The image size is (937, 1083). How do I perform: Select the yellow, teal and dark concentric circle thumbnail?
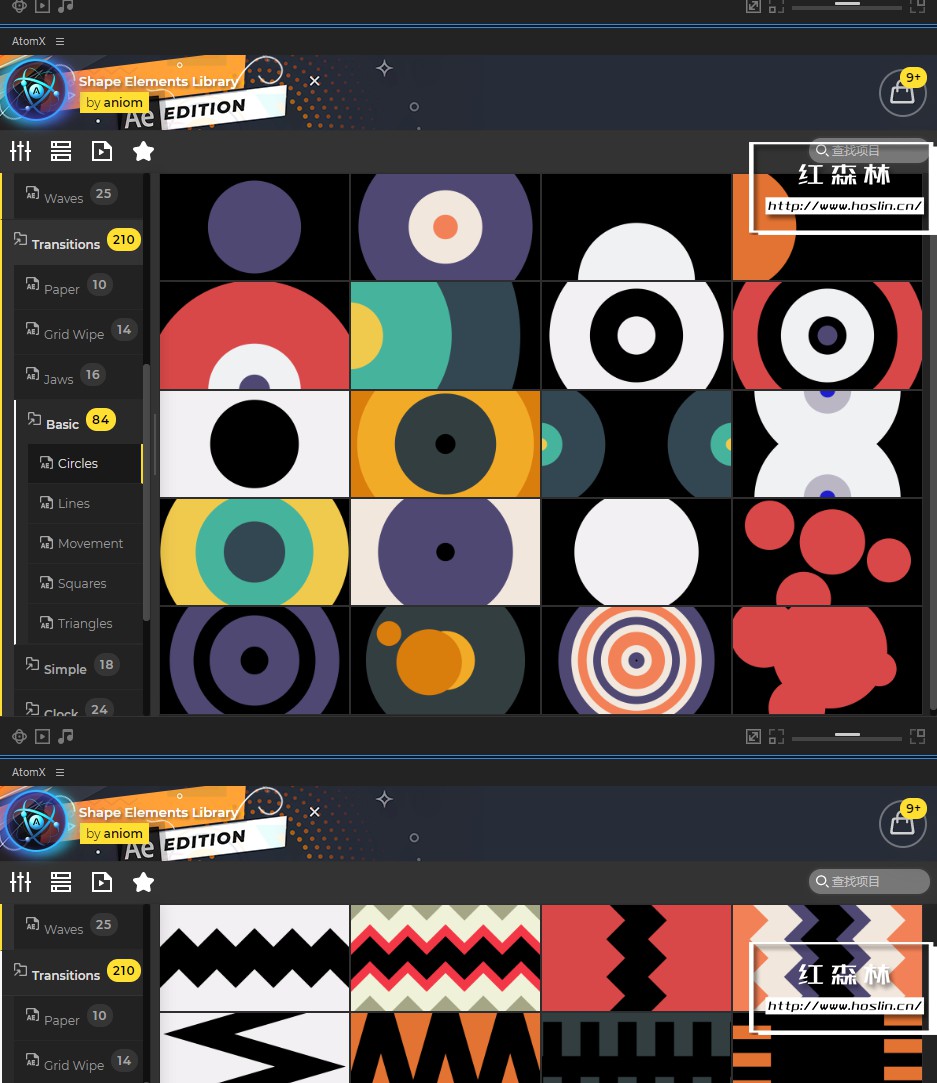click(x=254, y=552)
